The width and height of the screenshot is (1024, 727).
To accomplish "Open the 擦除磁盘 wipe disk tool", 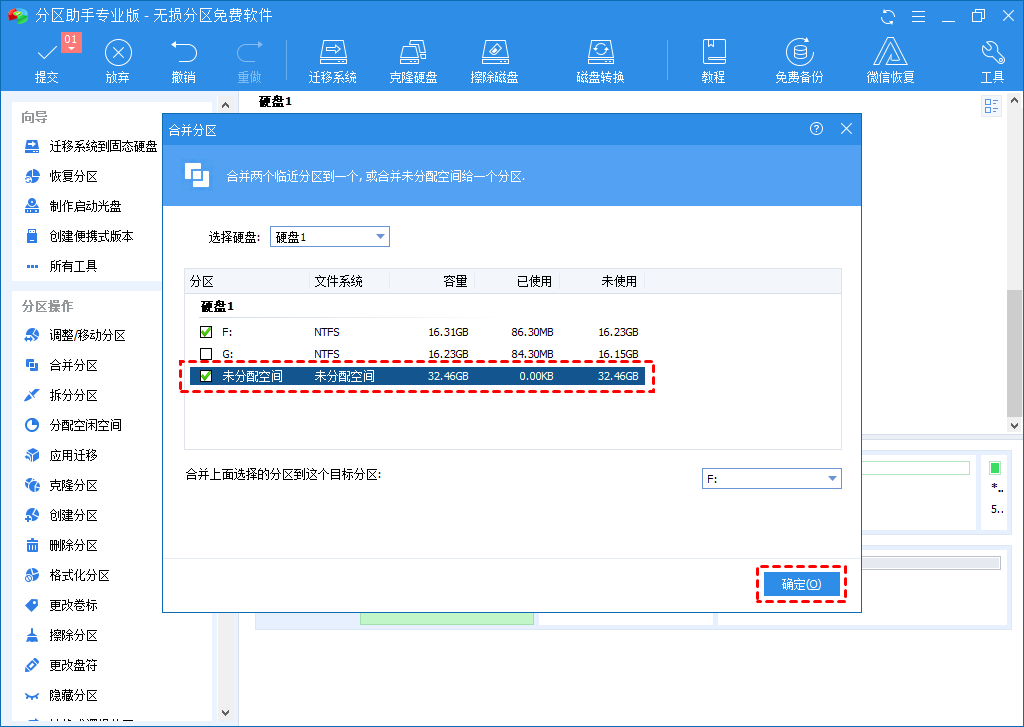I will [x=494, y=61].
